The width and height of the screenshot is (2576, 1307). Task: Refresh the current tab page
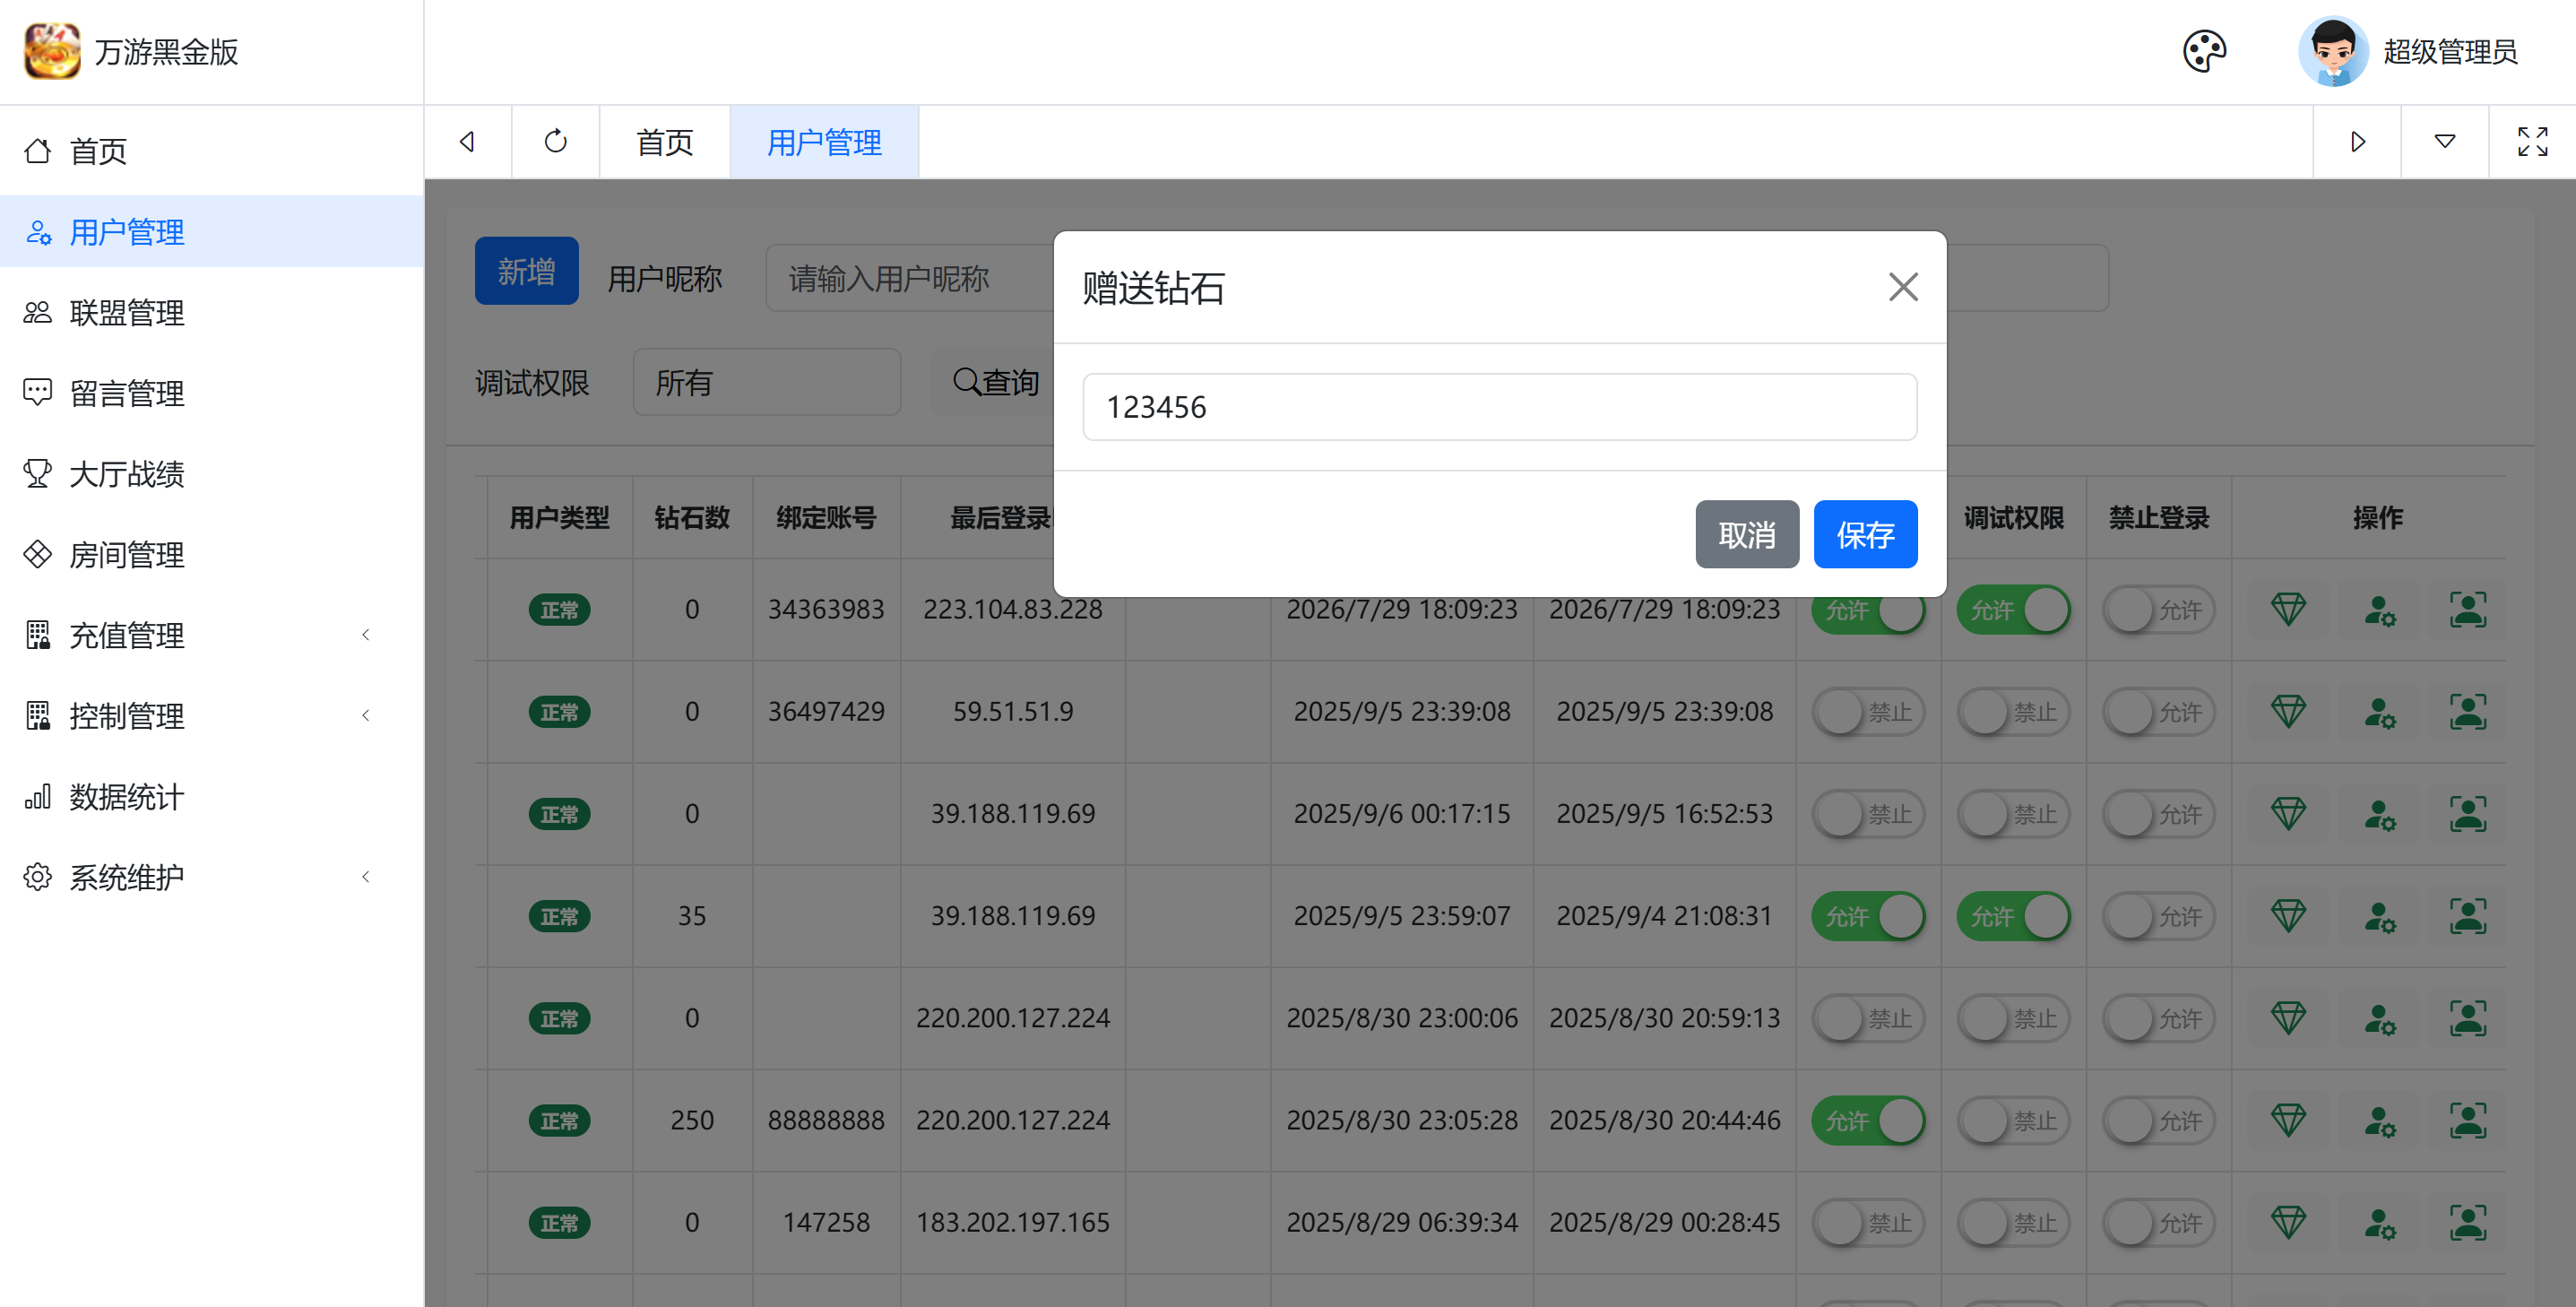555,142
